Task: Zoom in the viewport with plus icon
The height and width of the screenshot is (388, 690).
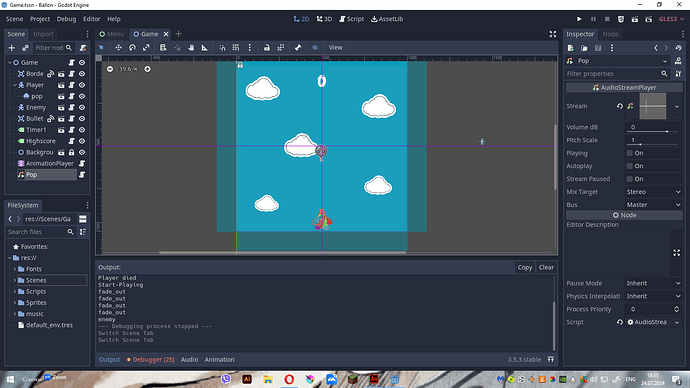Action: pos(147,69)
